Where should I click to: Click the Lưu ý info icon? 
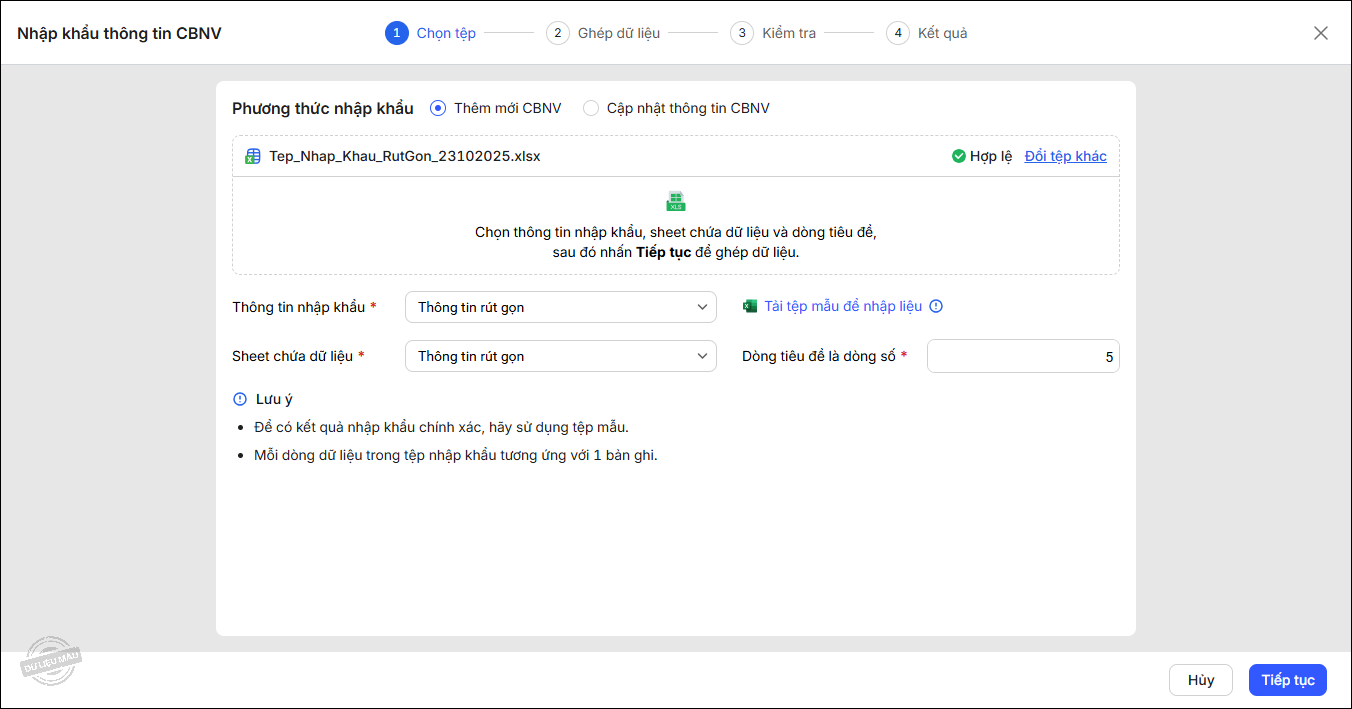pos(240,399)
